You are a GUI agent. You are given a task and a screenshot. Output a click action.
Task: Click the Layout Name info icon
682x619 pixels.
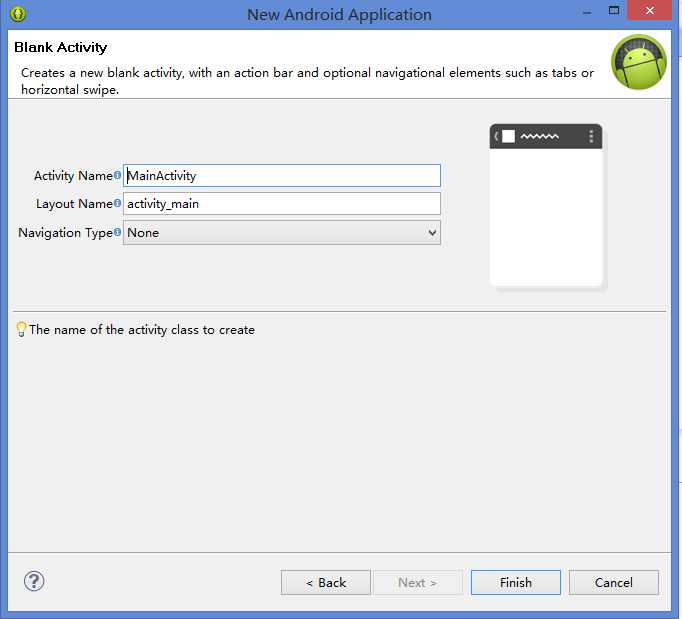tap(117, 203)
